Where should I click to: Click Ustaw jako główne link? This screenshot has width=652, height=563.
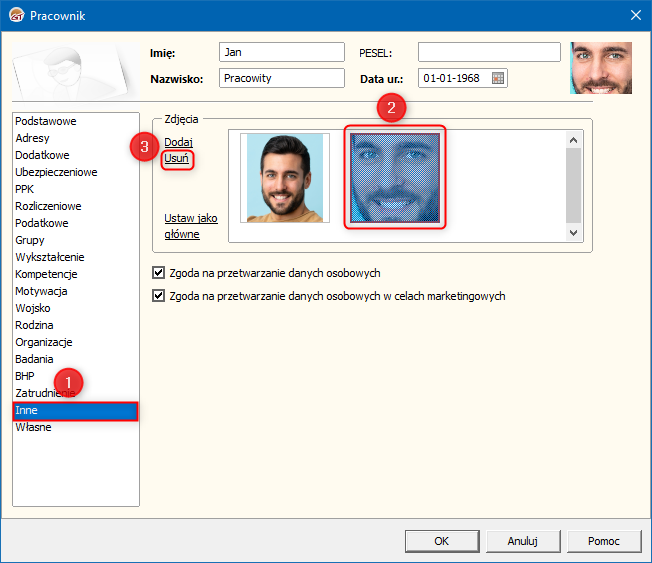pyautogui.click(x=190, y=226)
